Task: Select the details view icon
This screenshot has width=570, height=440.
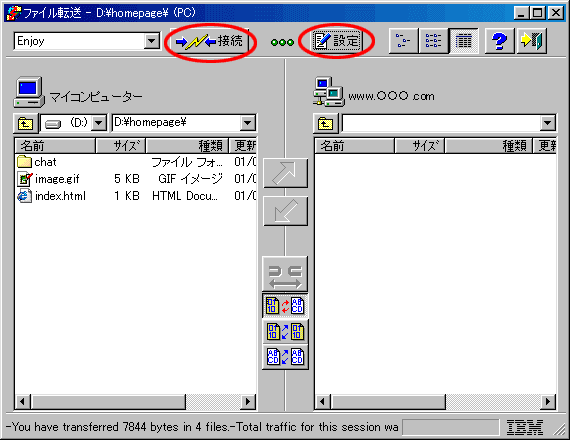Action: tap(463, 41)
